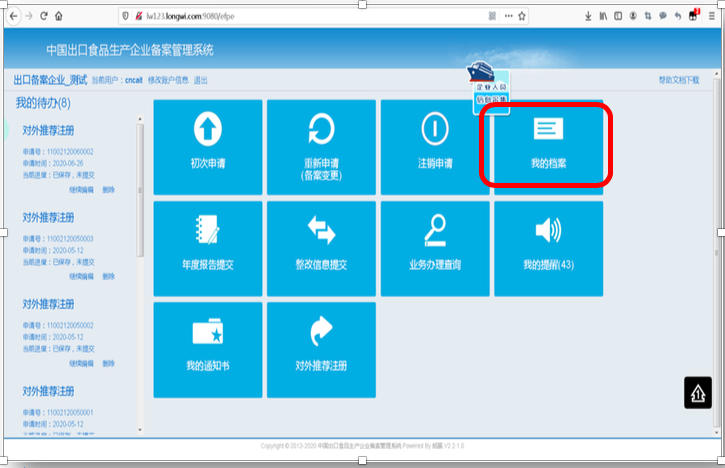725x468 pixels.
Task: Open 整改信息提交 tile
Action: (x=321, y=248)
